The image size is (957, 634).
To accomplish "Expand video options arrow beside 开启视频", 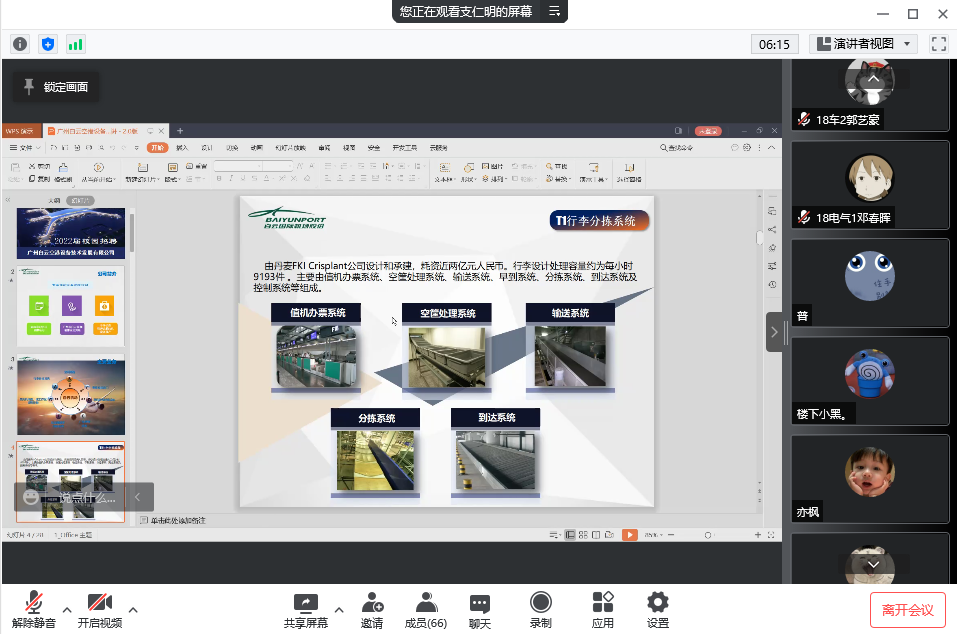I will (x=133, y=609).
